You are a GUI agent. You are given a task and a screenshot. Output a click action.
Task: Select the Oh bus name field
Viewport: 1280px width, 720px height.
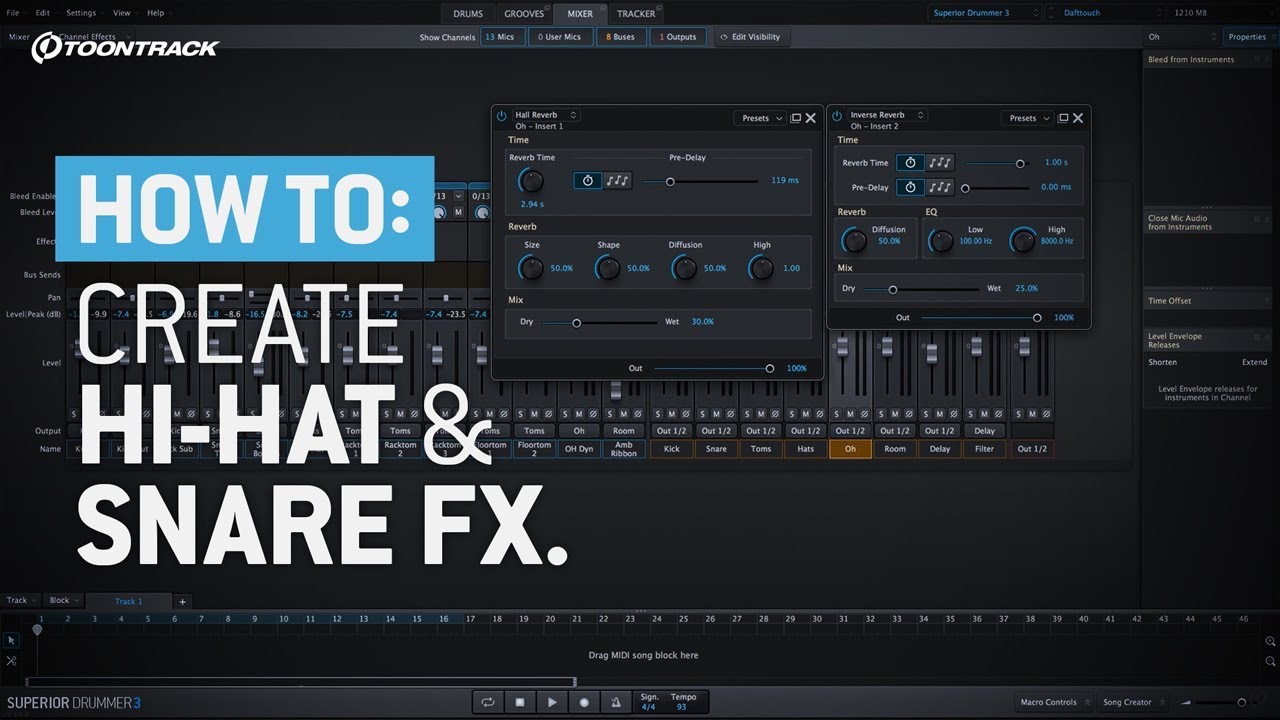(850, 449)
